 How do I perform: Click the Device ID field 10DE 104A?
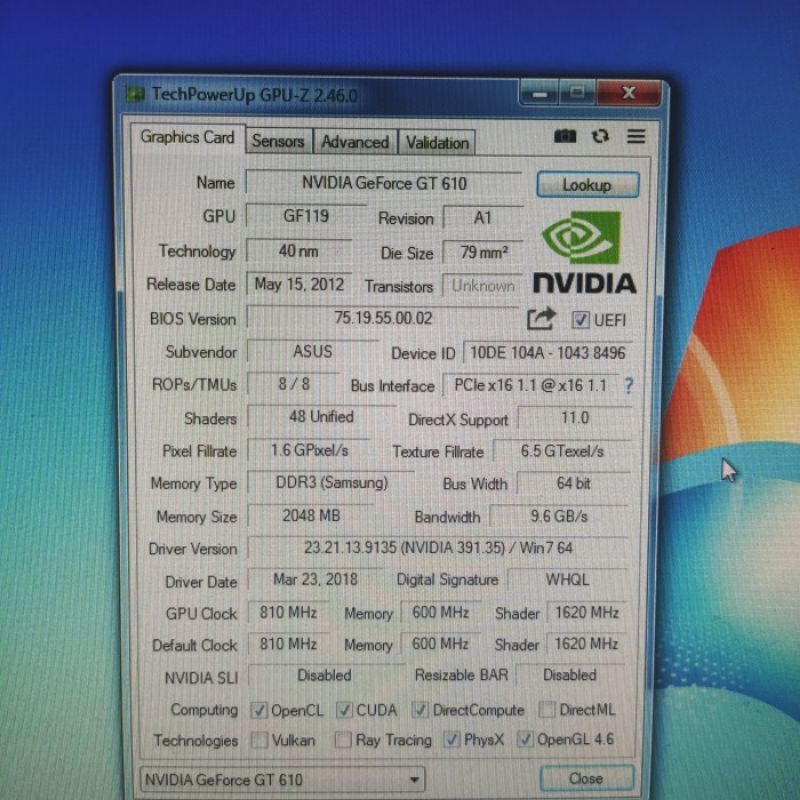tap(547, 353)
